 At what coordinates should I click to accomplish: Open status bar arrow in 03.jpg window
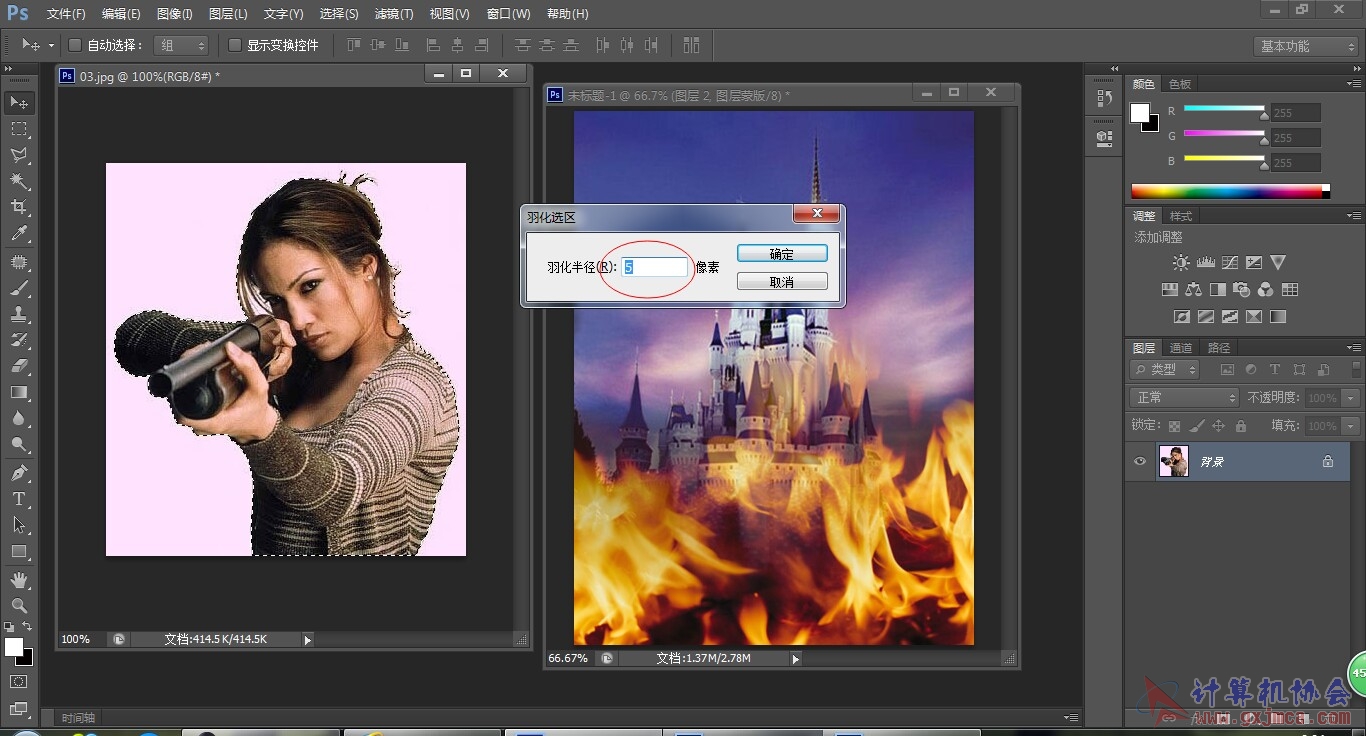pos(307,639)
